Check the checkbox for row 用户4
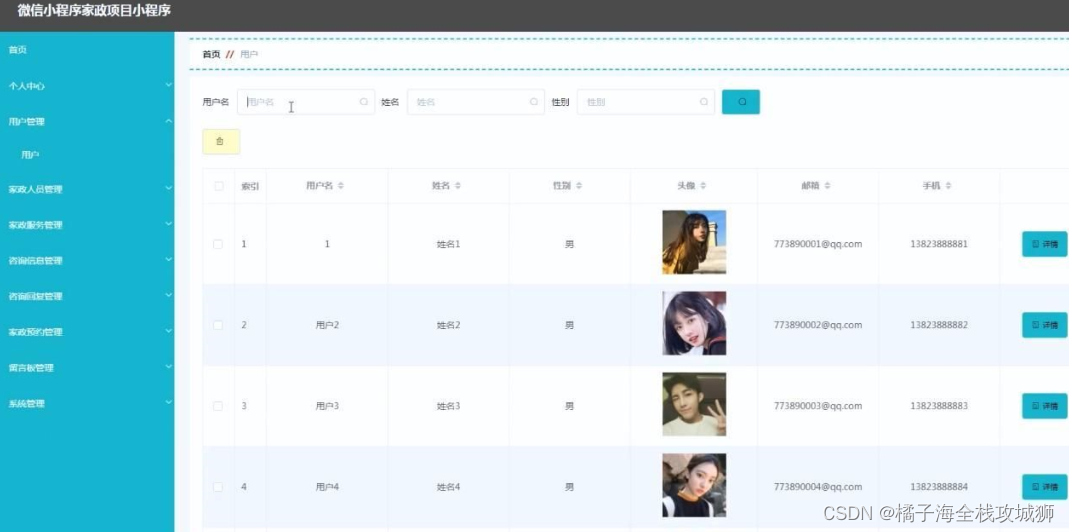This screenshot has width=1069, height=532. point(218,487)
